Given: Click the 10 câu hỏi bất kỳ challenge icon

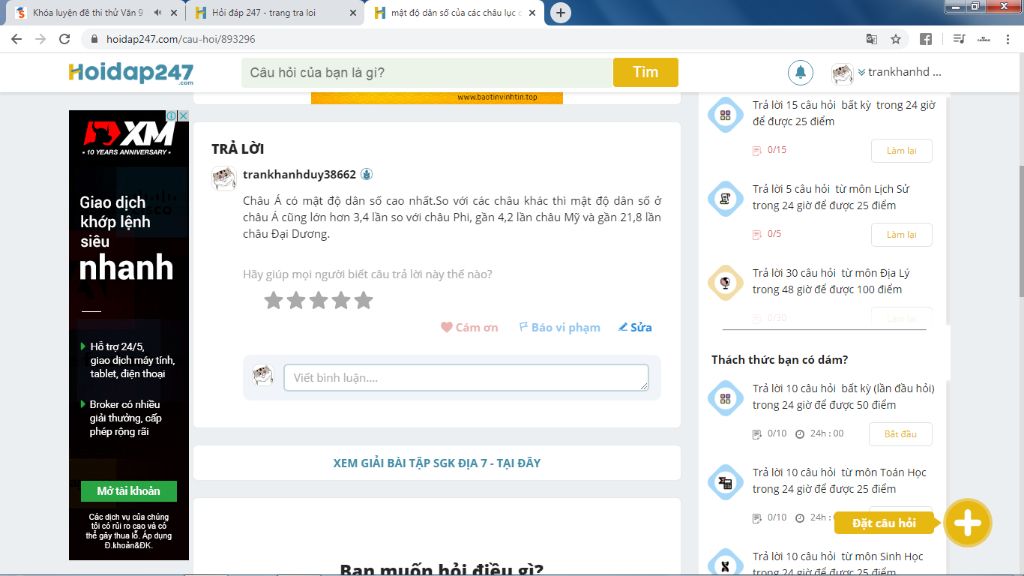Looking at the screenshot, I should point(725,398).
